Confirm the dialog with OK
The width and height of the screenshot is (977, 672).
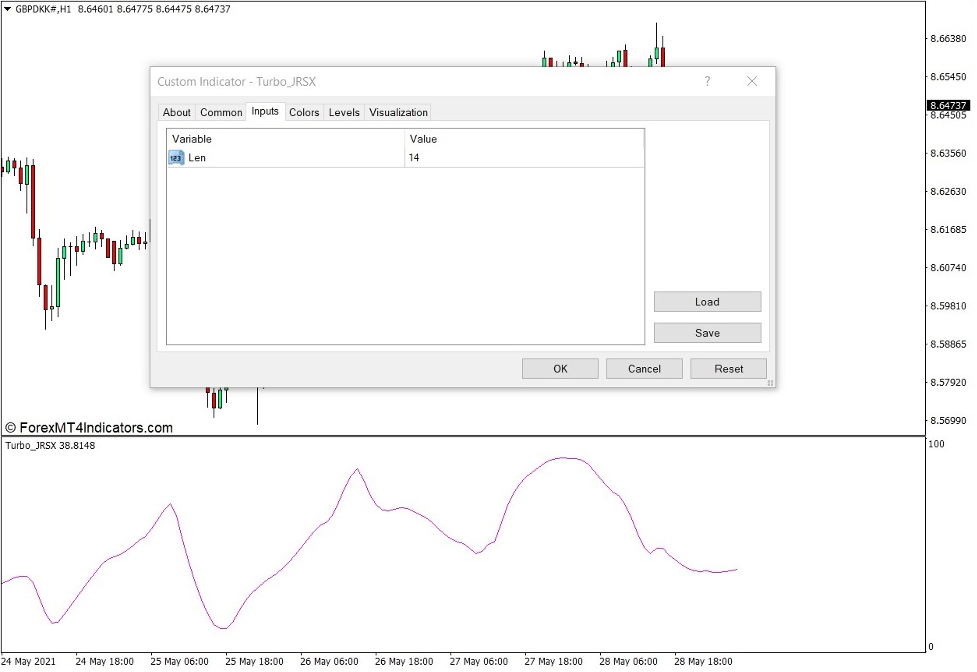coord(560,369)
